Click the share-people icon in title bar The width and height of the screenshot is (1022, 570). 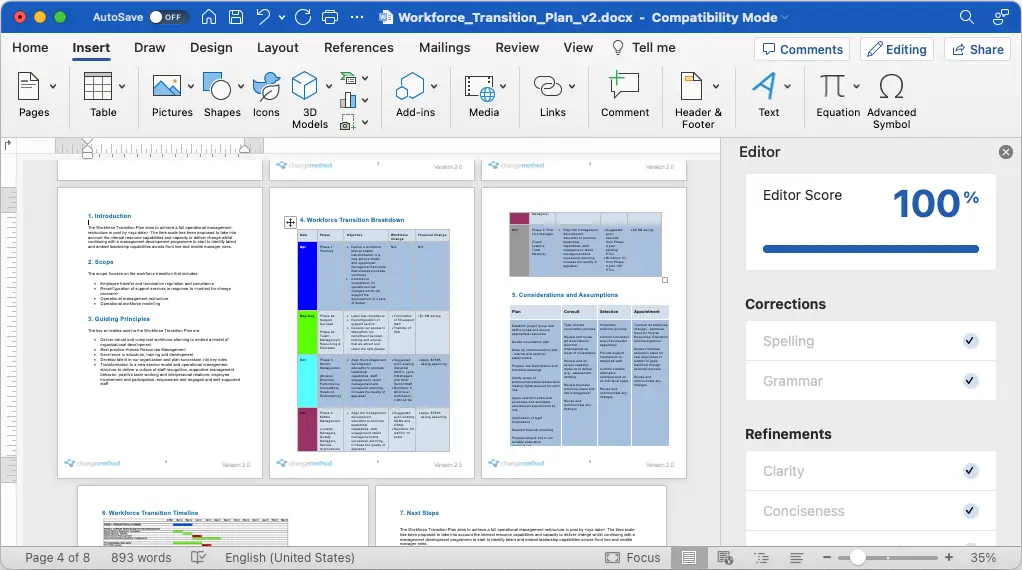(1000, 17)
